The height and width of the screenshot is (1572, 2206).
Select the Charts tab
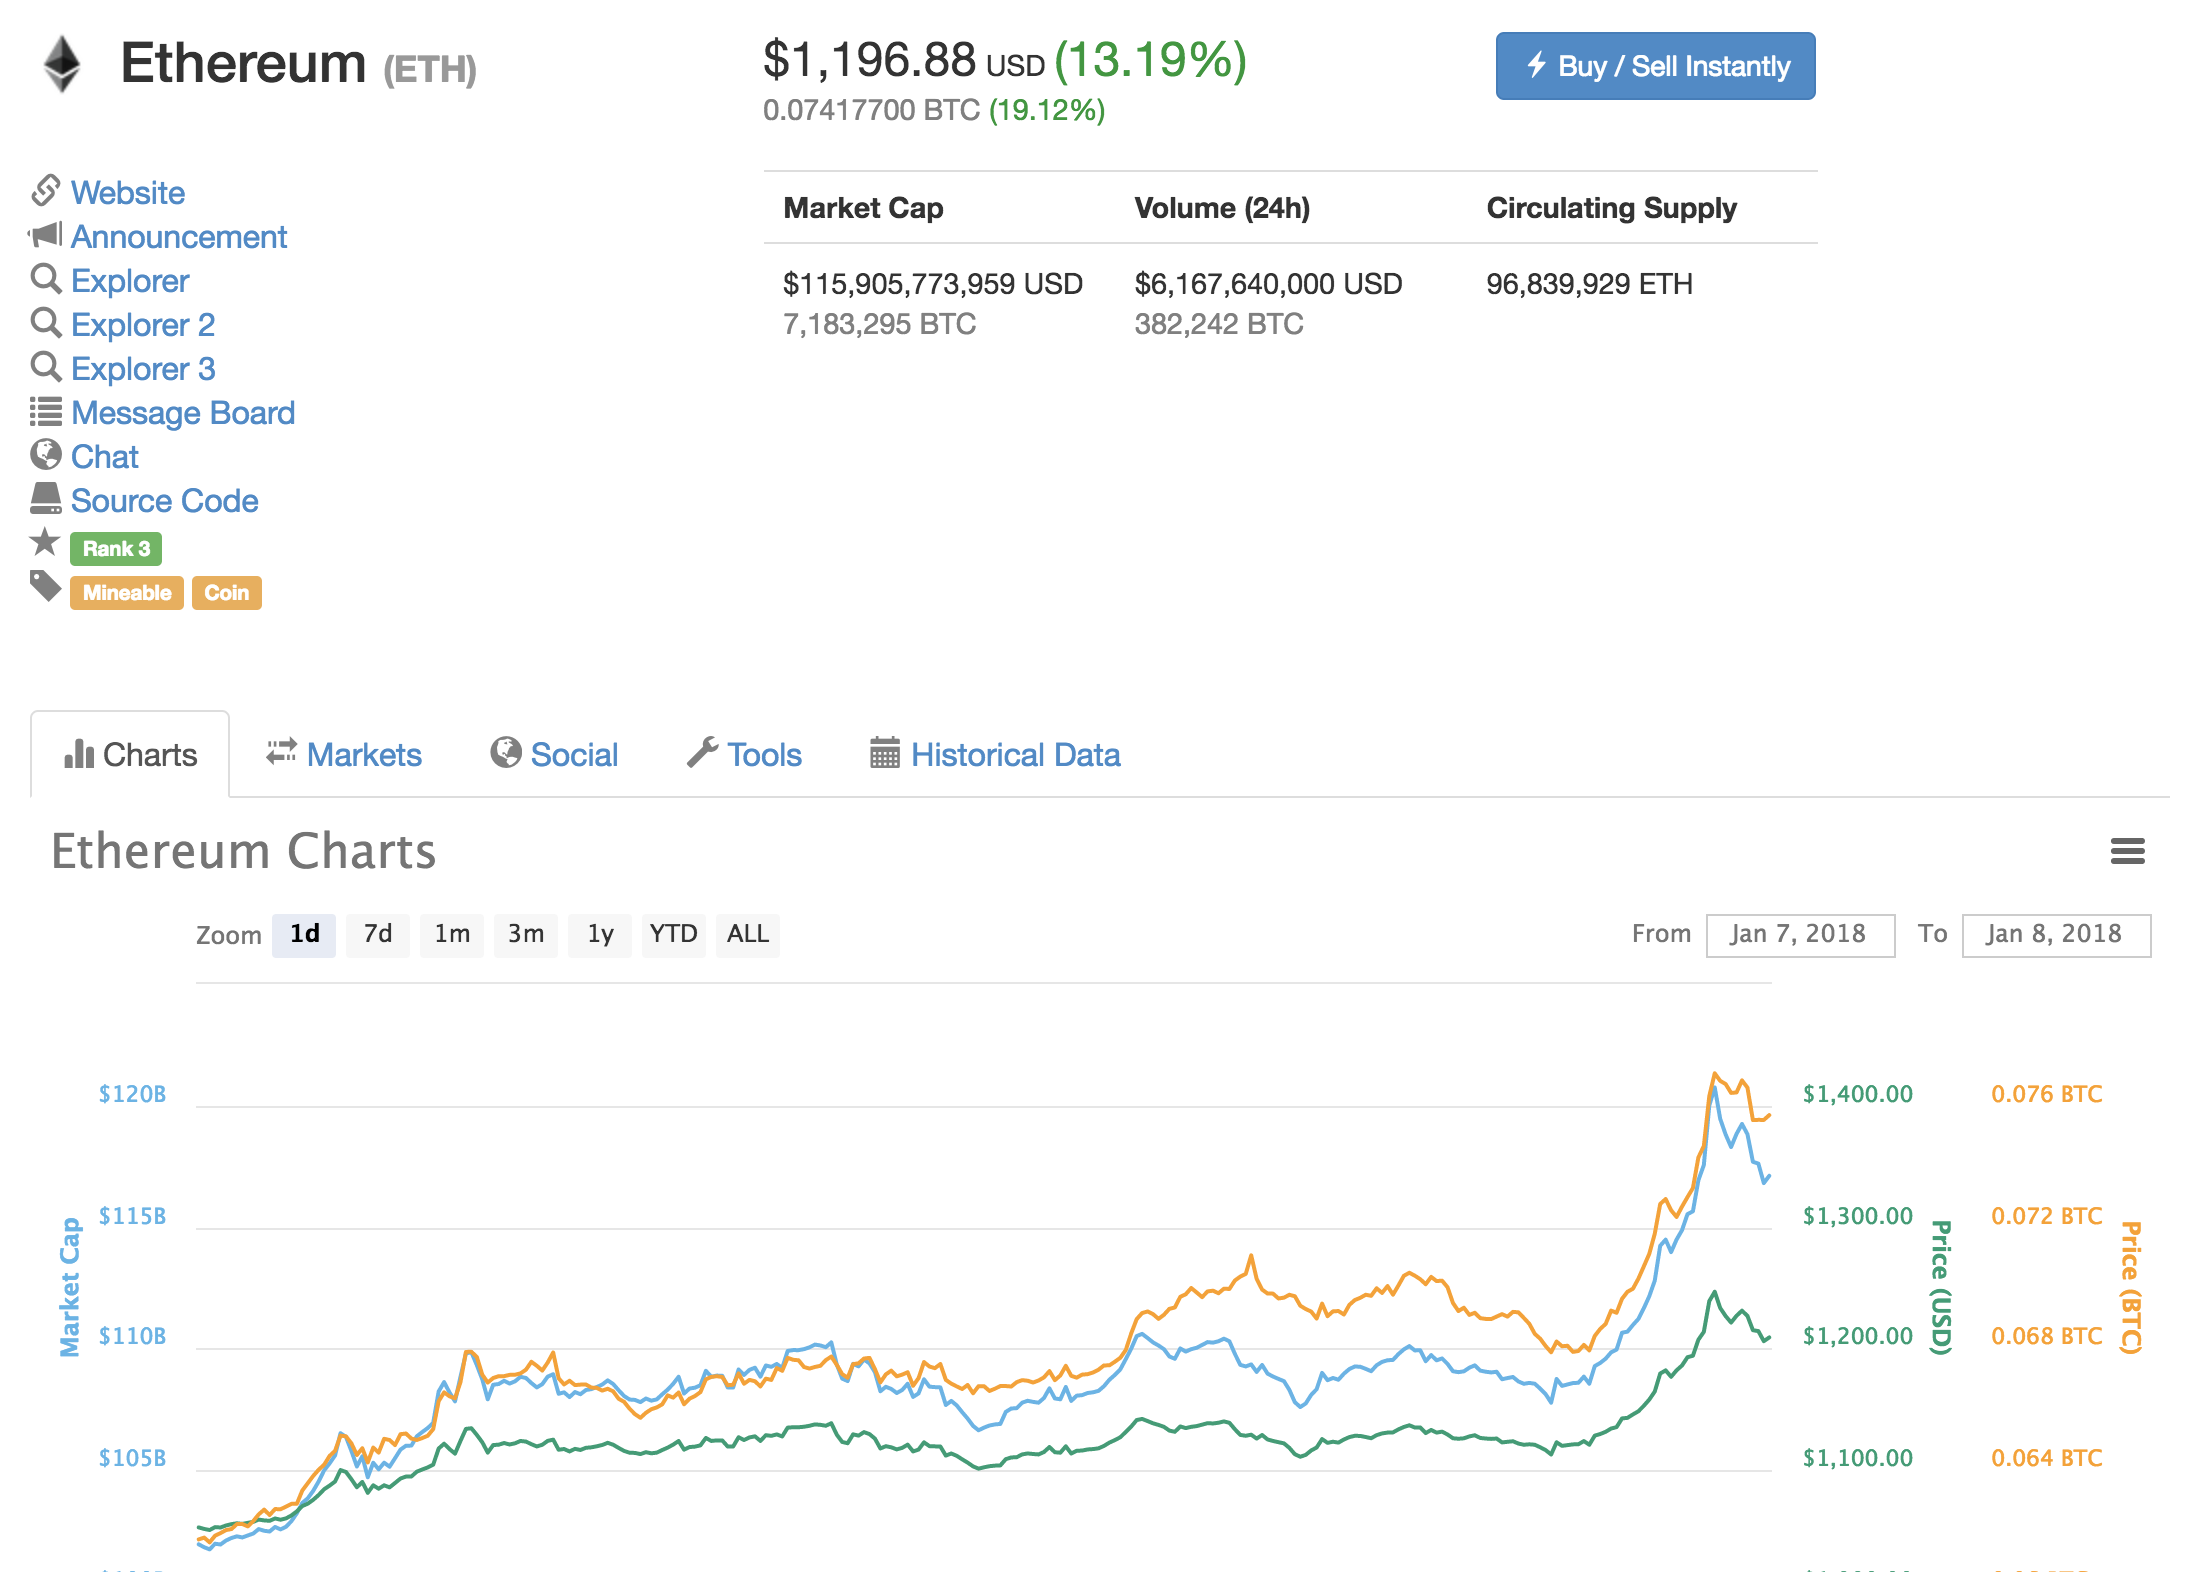130,754
